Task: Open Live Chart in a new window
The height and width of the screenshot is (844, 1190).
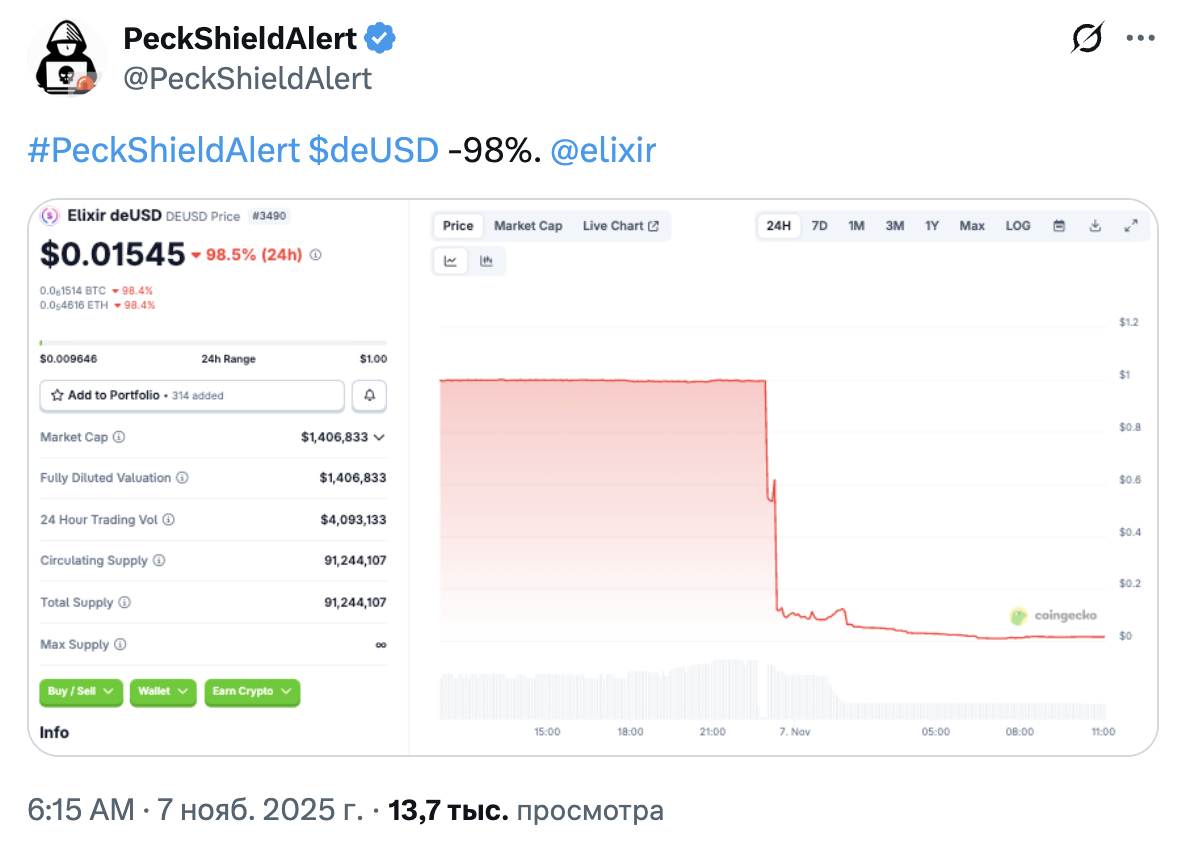Action: click(x=621, y=226)
